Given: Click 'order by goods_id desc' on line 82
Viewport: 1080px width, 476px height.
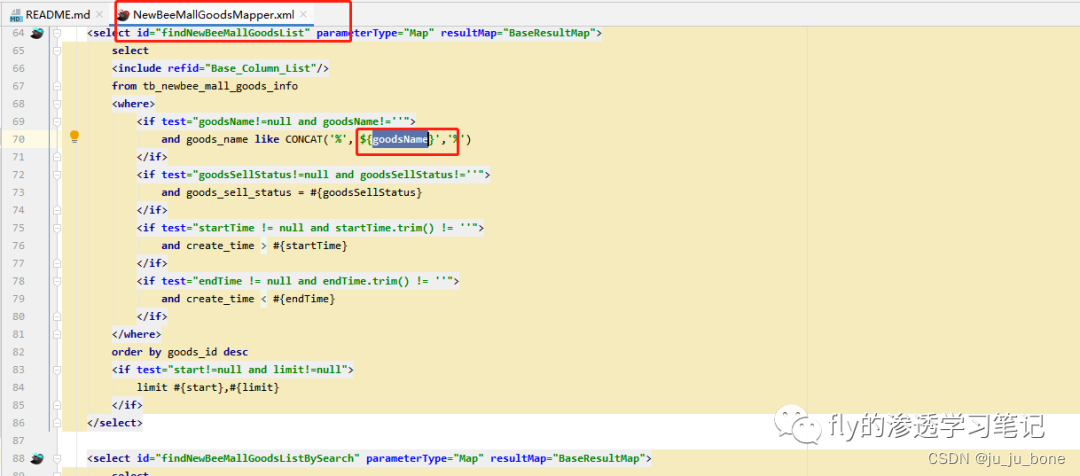Looking at the screenshot, I should [x=180, y=351].
